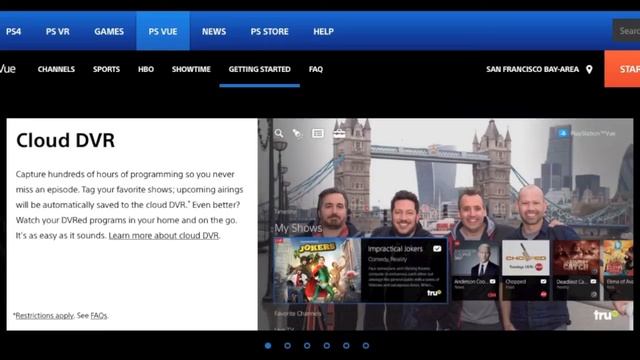This screenshot has width=640, height=360.
Task: Select the fourth carousel dot
Action: pos(327,346)
